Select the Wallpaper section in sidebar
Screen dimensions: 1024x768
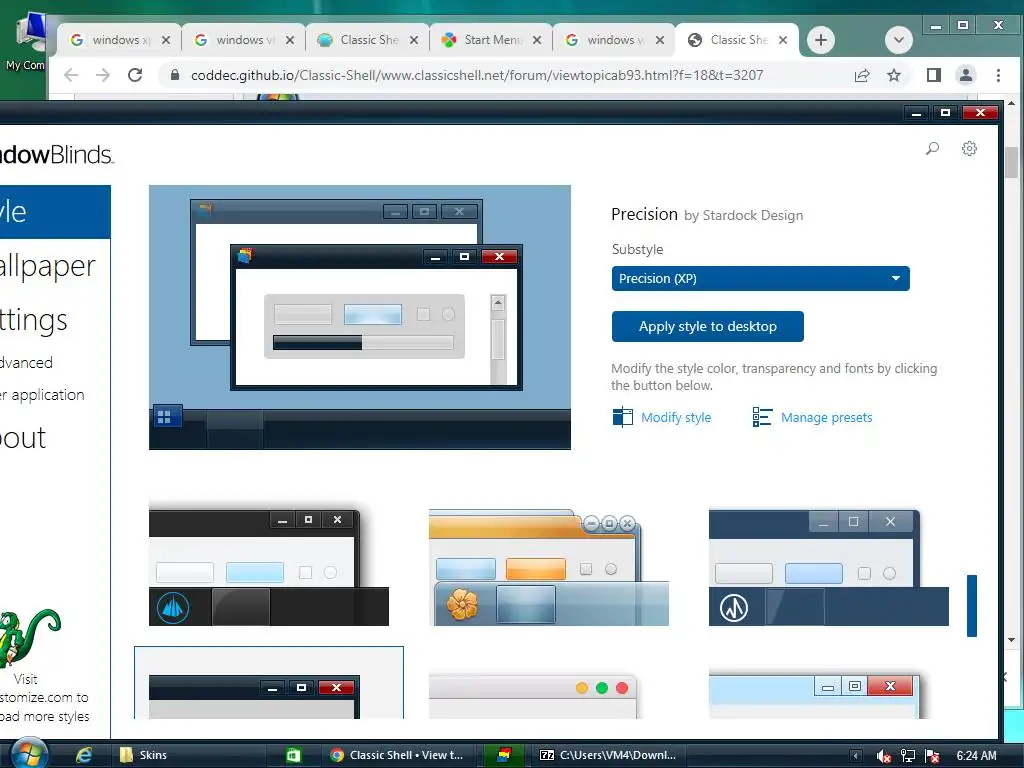[x=47, y=265]
